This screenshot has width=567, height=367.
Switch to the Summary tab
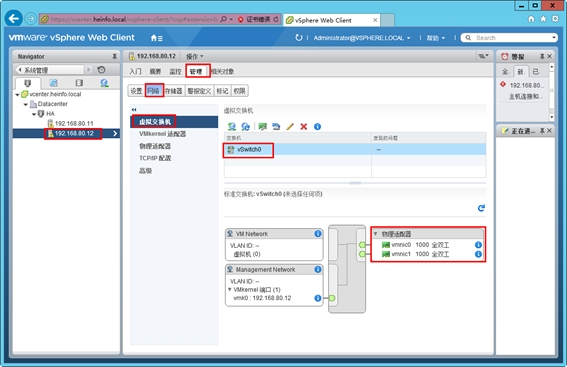coord(155,72)
